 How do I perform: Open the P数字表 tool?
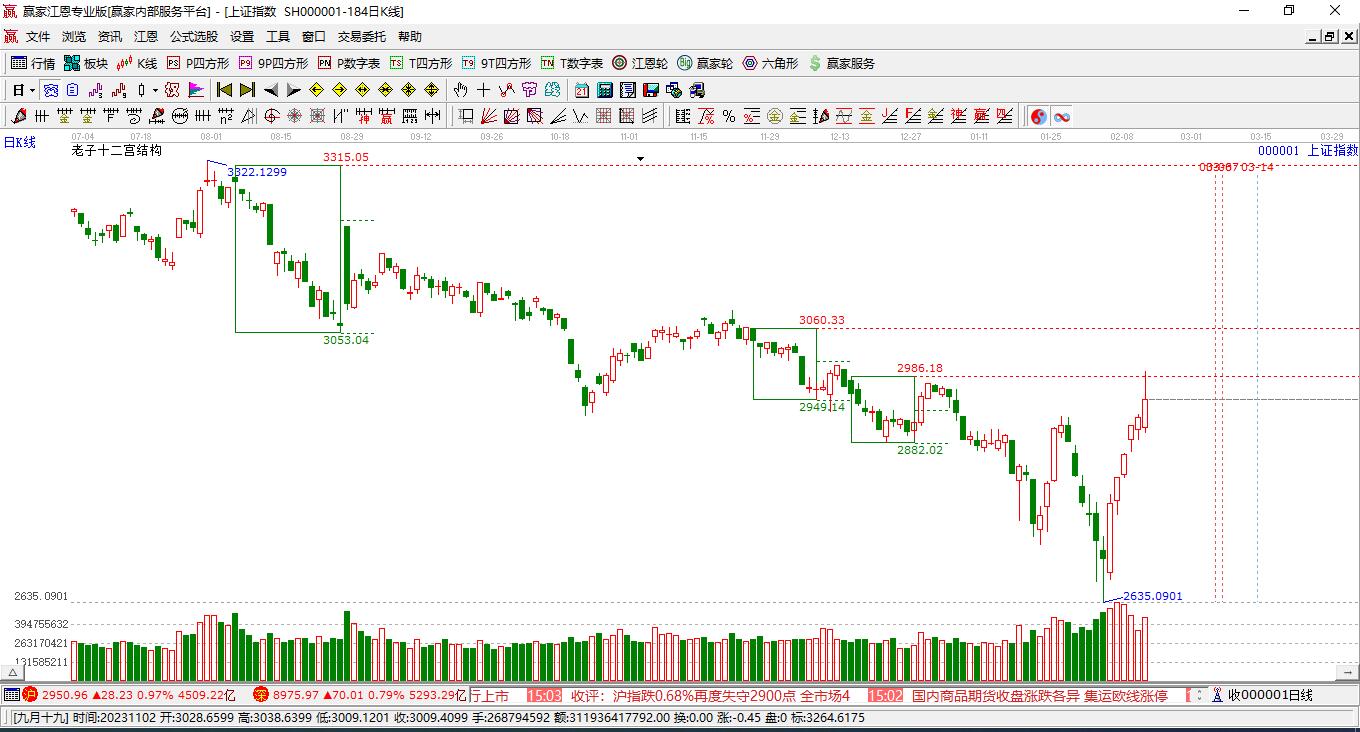[x=349, y=63]
